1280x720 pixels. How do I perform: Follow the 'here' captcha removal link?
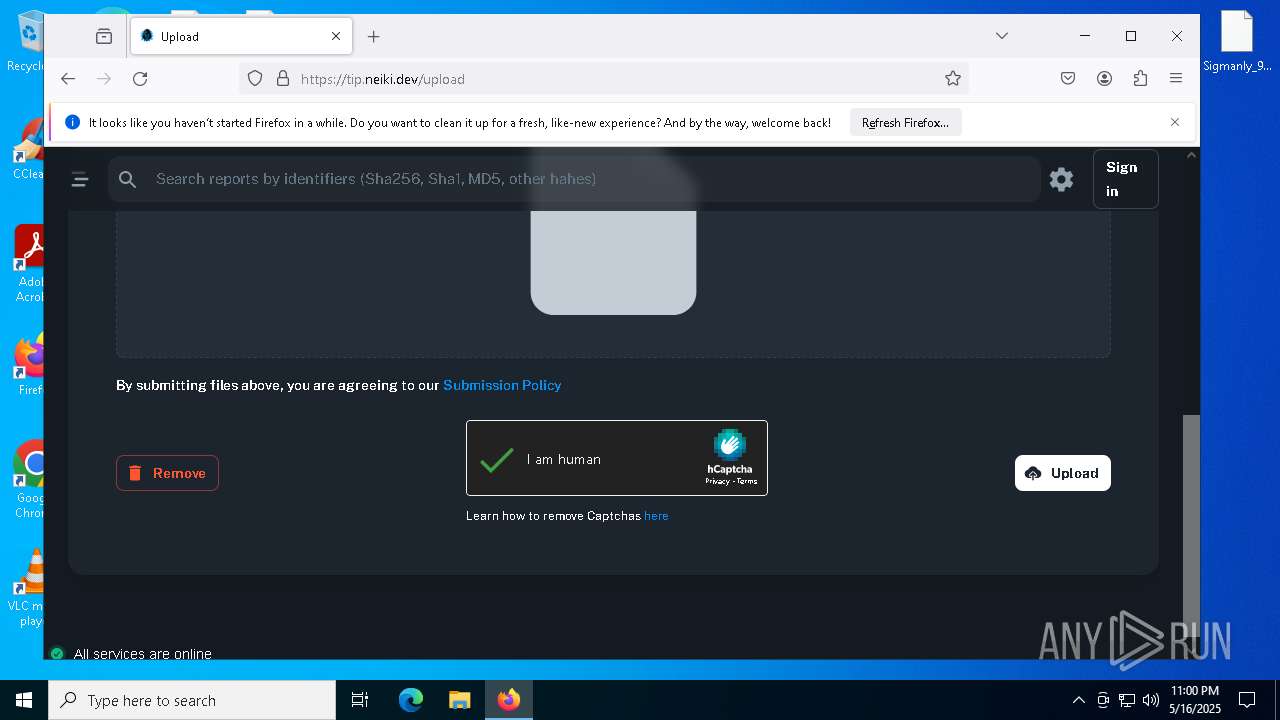coord(656,516)
